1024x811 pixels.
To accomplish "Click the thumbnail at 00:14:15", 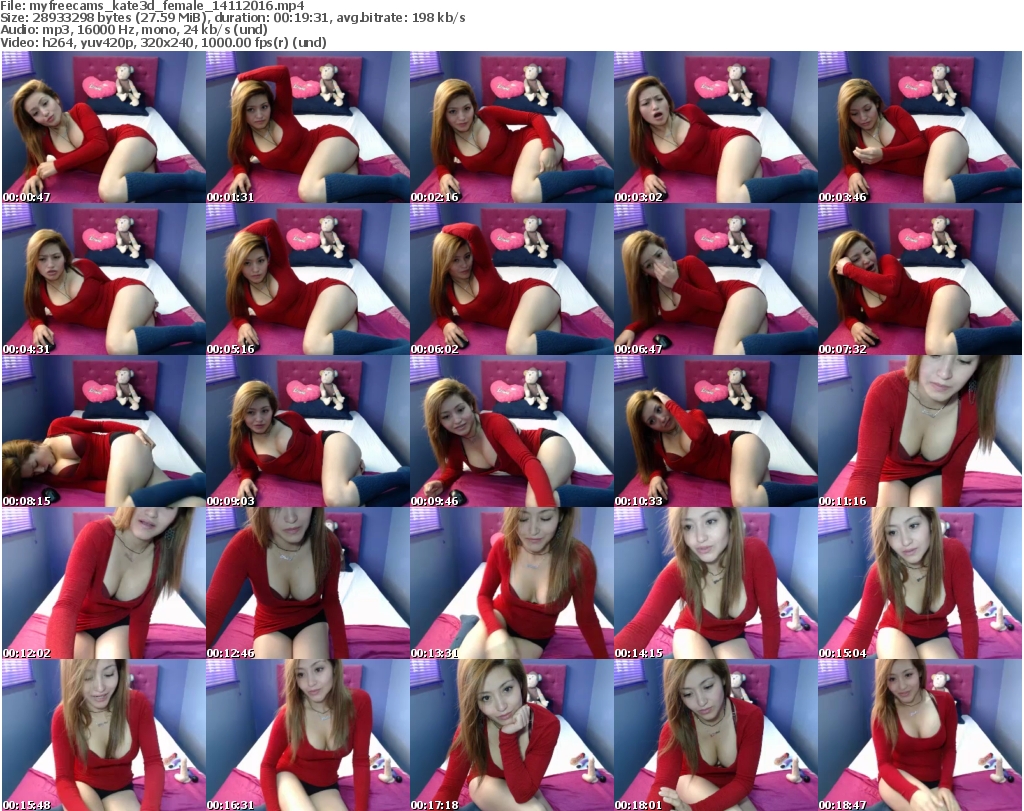I will (x=715, y=583).
